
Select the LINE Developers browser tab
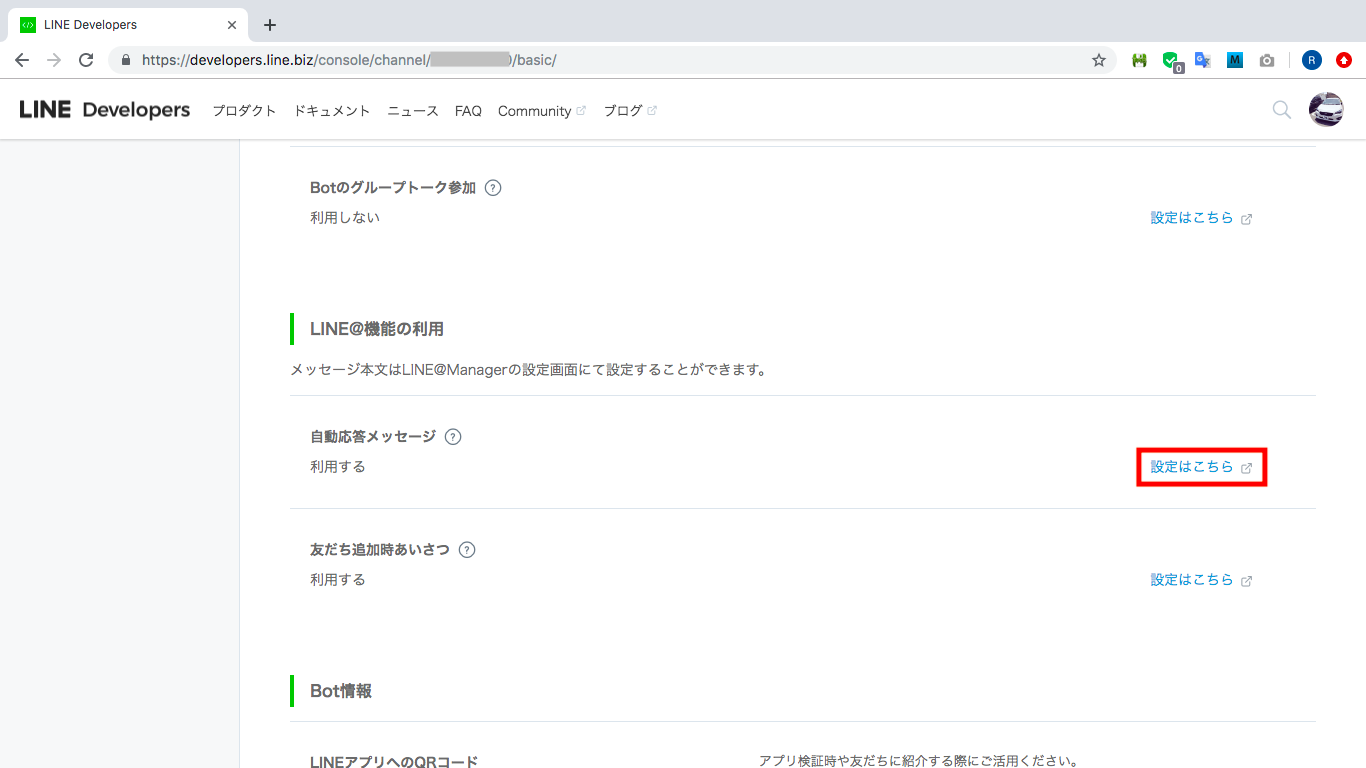(x=127, y=25)
